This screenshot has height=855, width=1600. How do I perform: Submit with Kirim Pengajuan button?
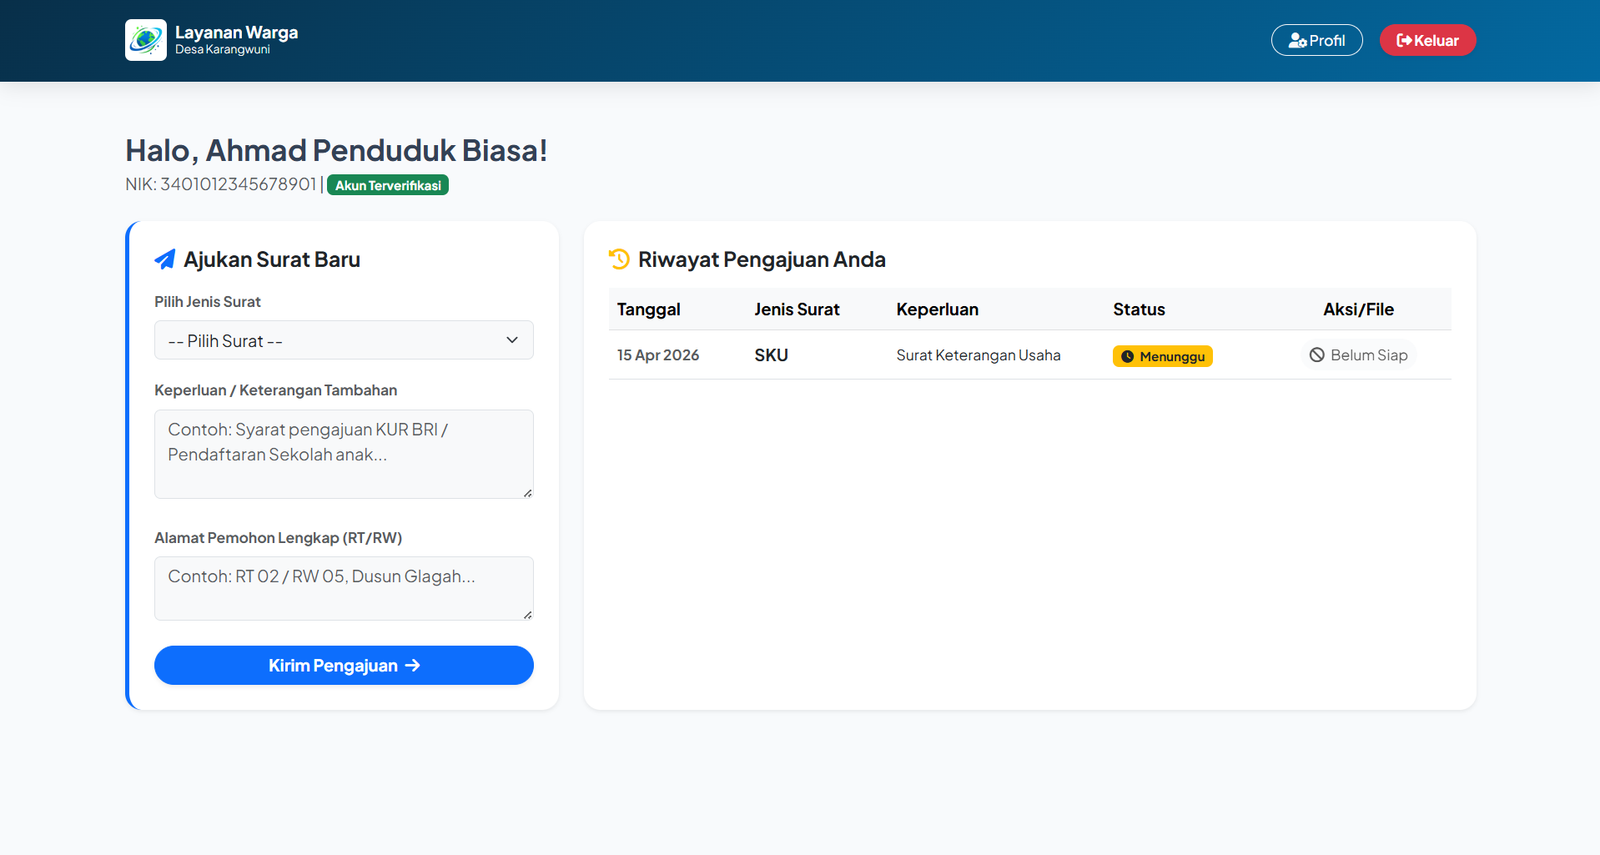point(344,666)
